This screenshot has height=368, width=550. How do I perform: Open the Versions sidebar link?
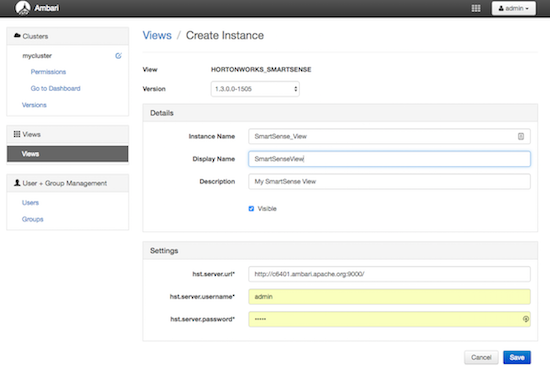34,105
